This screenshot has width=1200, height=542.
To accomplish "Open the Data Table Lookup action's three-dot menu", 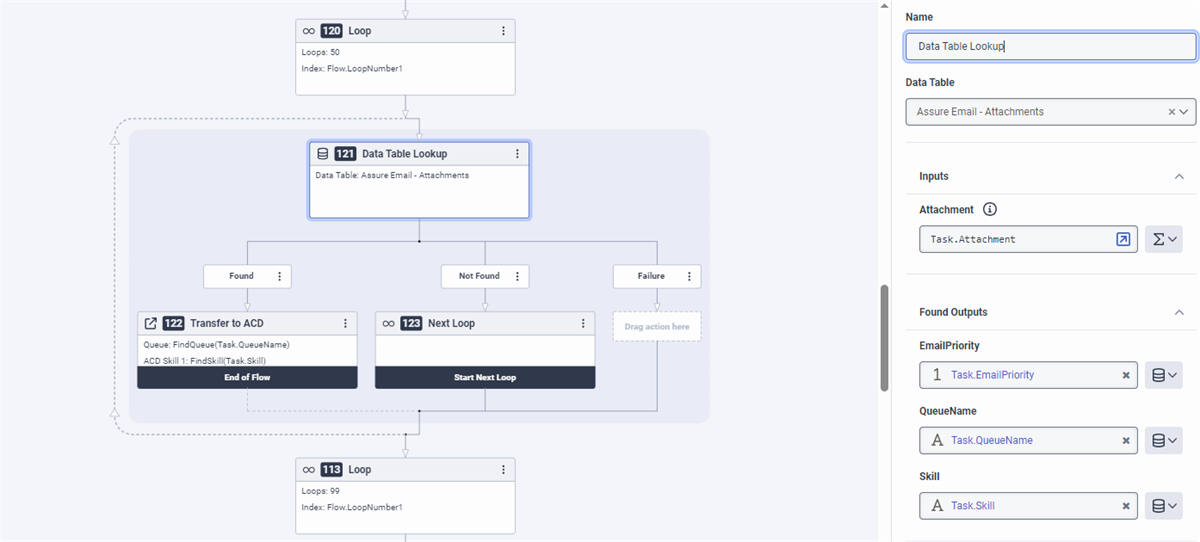I will tap(517, 154).
